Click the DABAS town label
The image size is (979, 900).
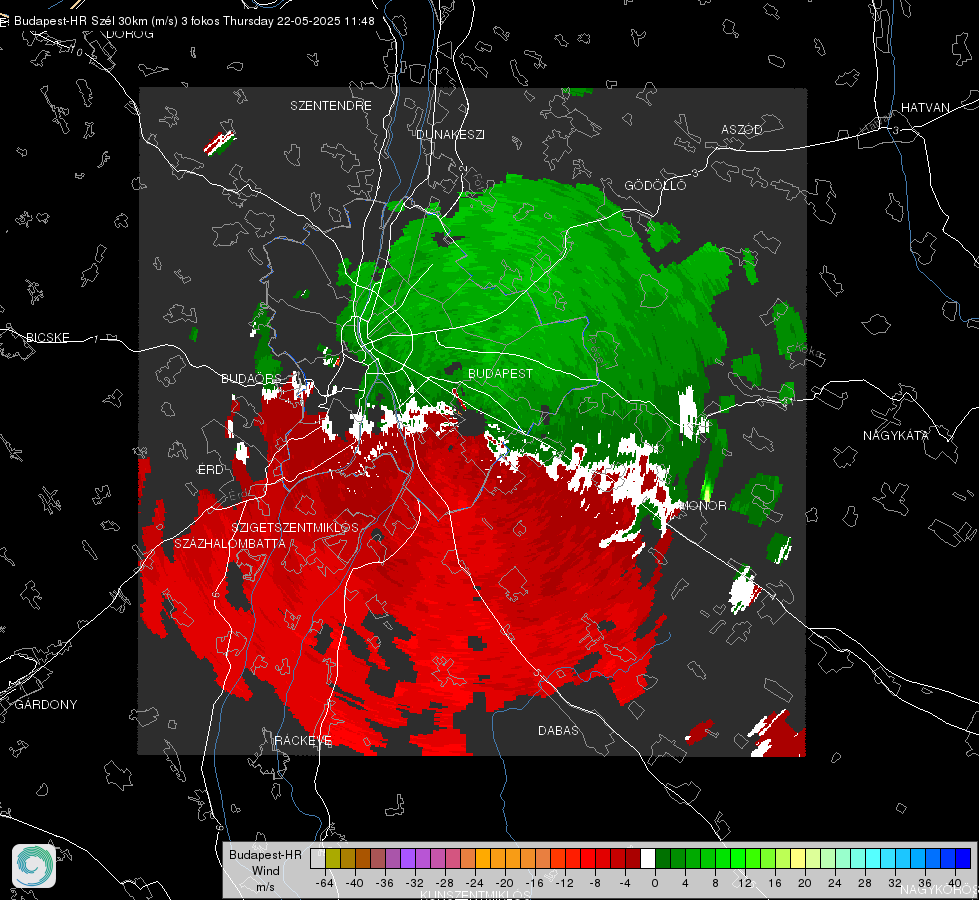(x=559, y=730)
